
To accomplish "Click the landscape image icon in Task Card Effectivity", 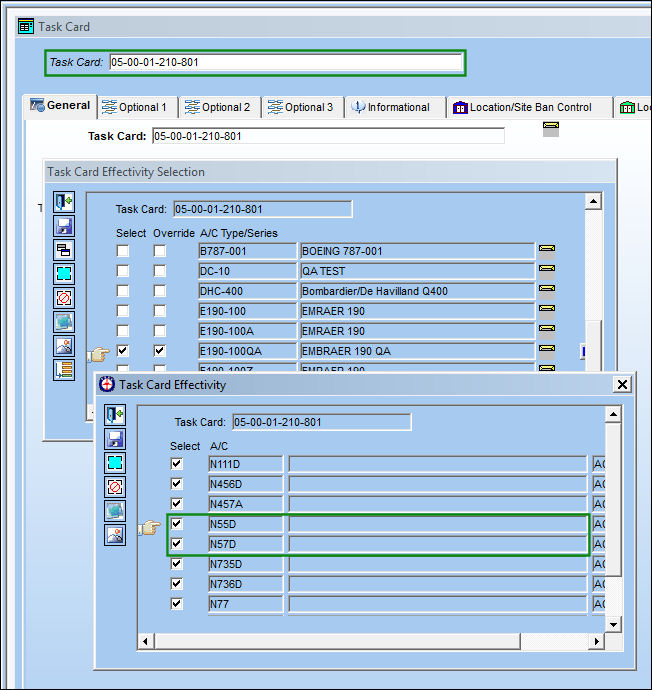I will point(115,535).
